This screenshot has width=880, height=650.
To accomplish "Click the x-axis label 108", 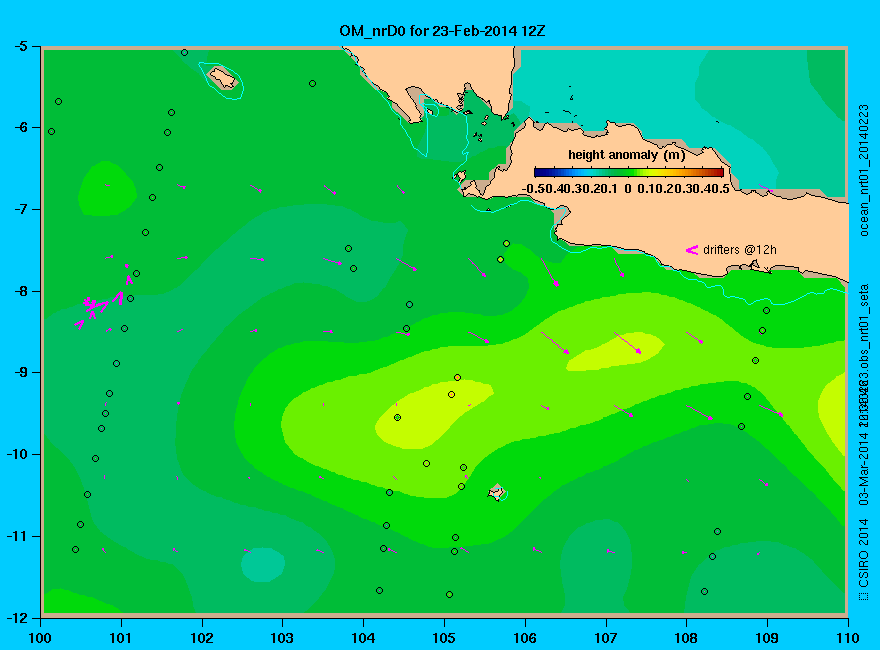I will click(x=686, y=638).
